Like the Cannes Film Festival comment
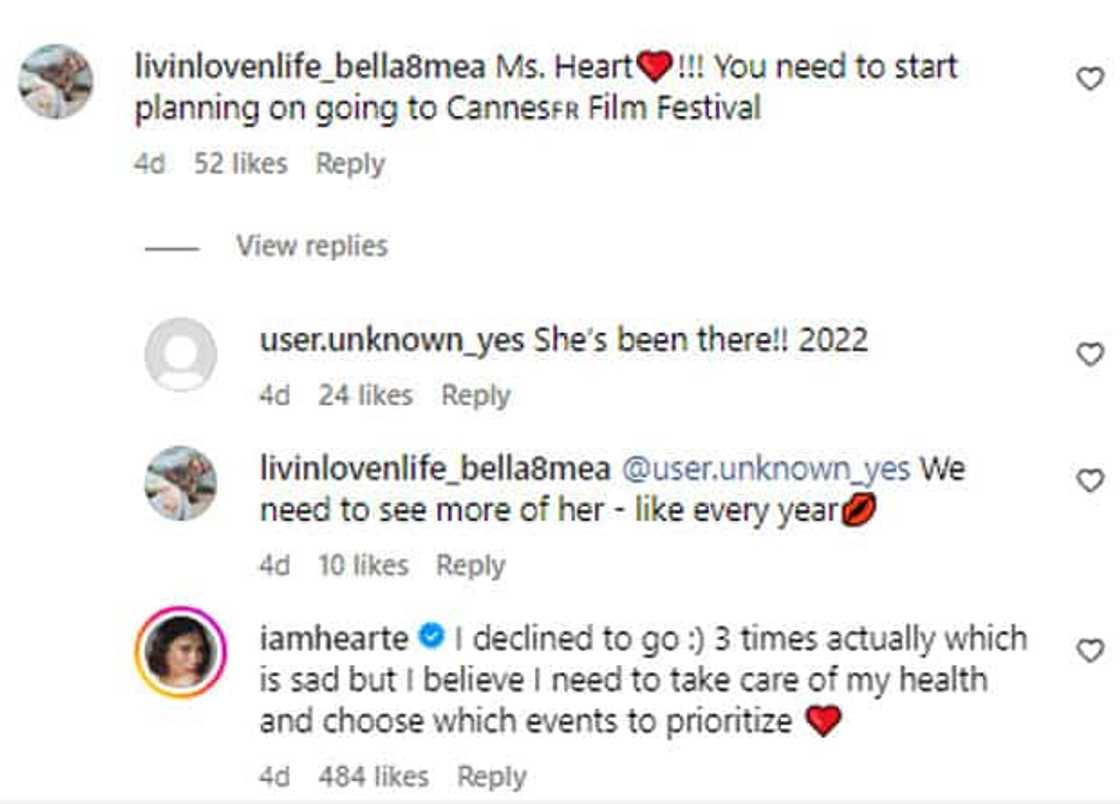The image size is (1120, 804). (1089, 79)
